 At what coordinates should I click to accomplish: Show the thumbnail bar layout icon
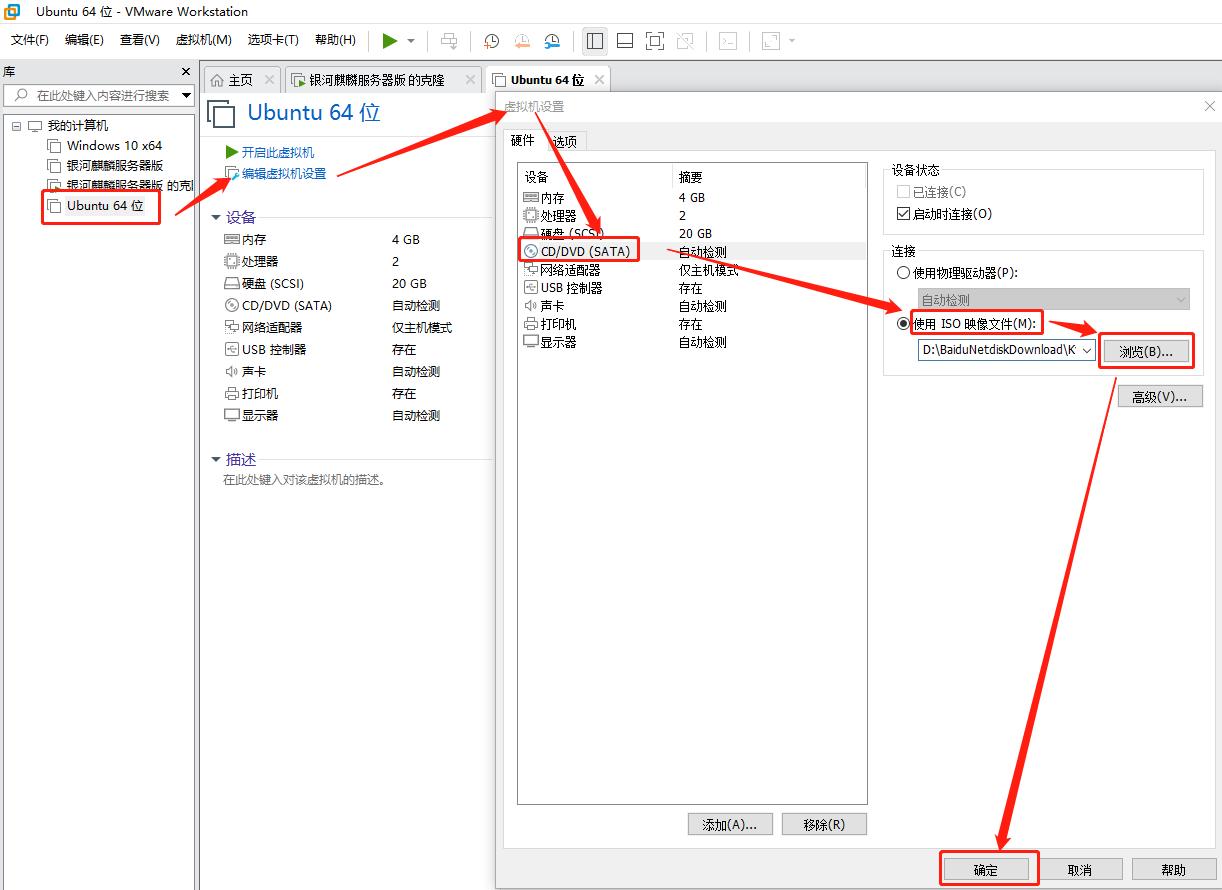(625, 41)
